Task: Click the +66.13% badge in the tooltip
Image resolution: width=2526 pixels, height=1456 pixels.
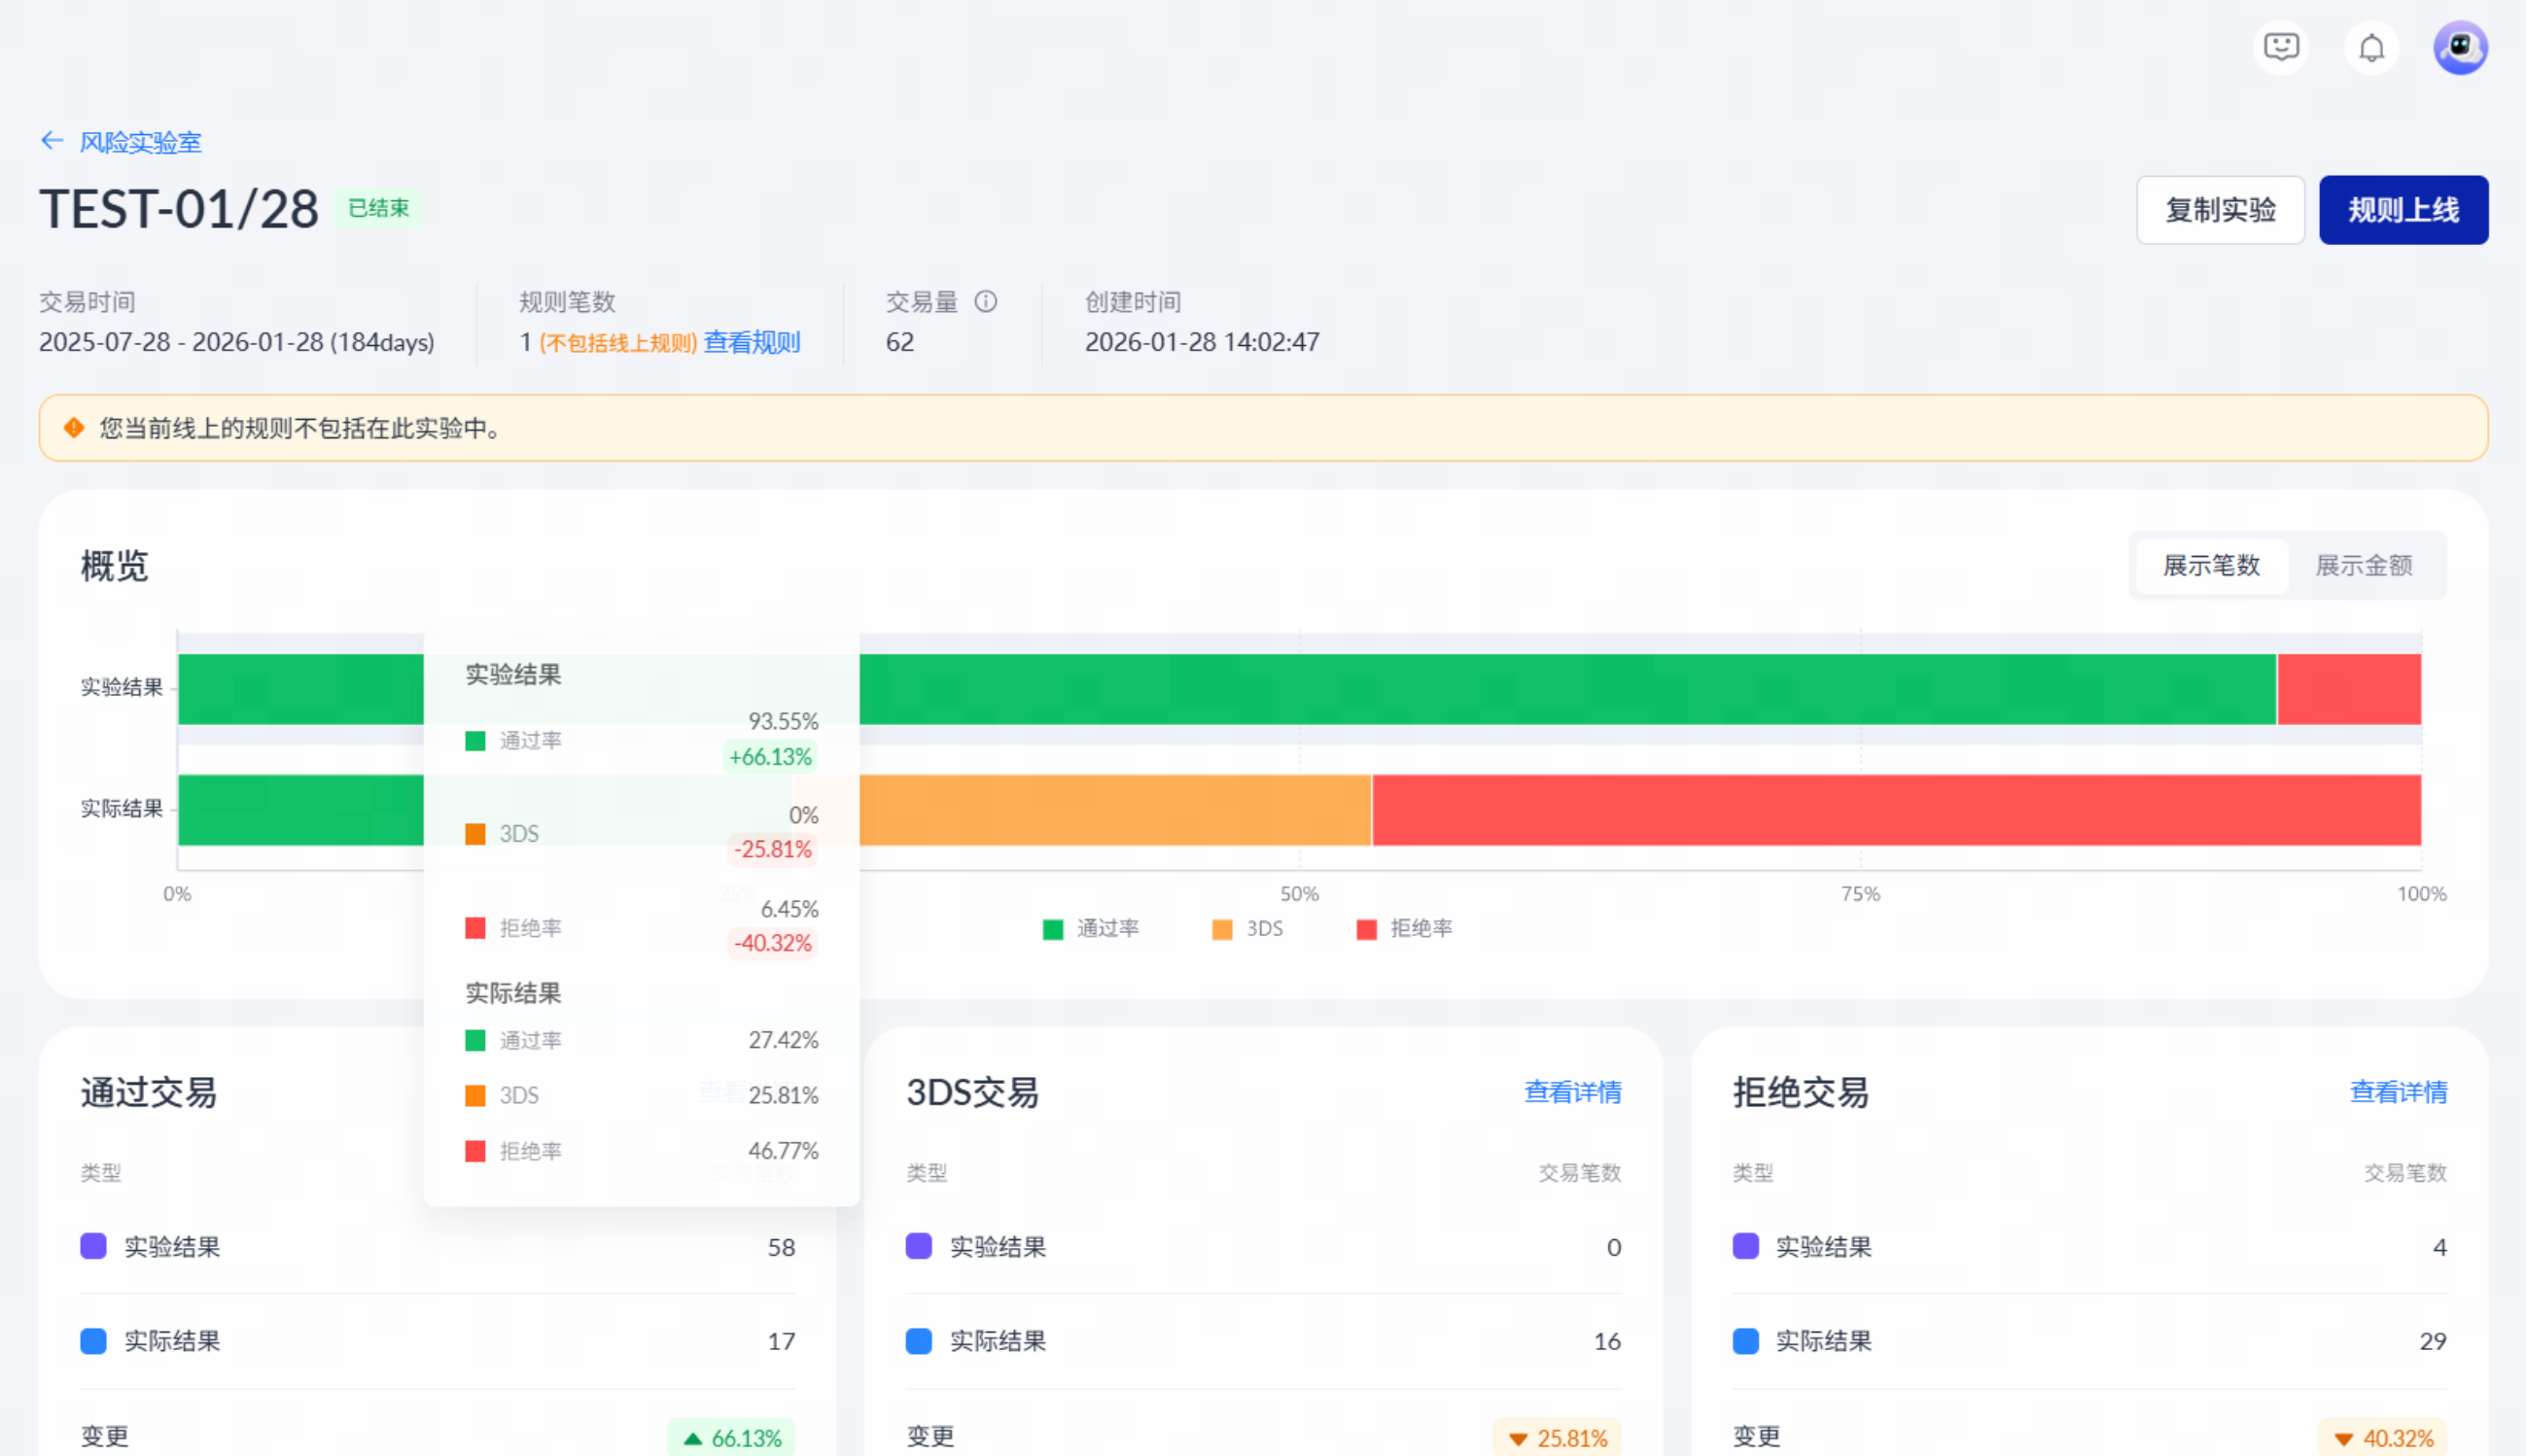Action: click(x=770, y=757)
